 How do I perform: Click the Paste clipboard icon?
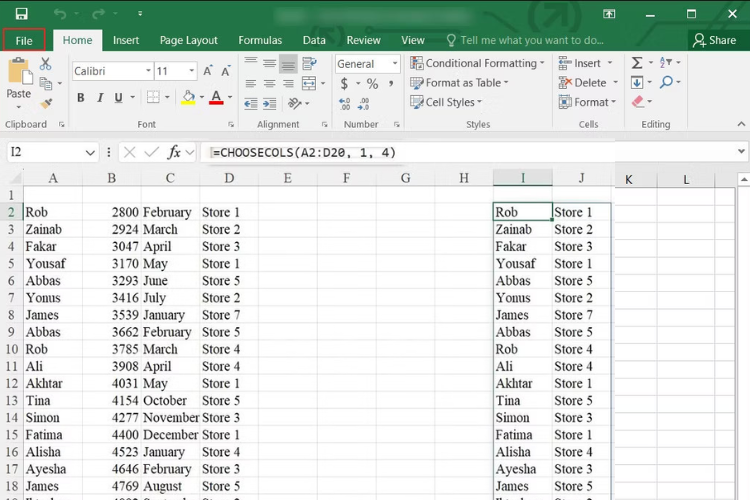[x=20, y=71]
